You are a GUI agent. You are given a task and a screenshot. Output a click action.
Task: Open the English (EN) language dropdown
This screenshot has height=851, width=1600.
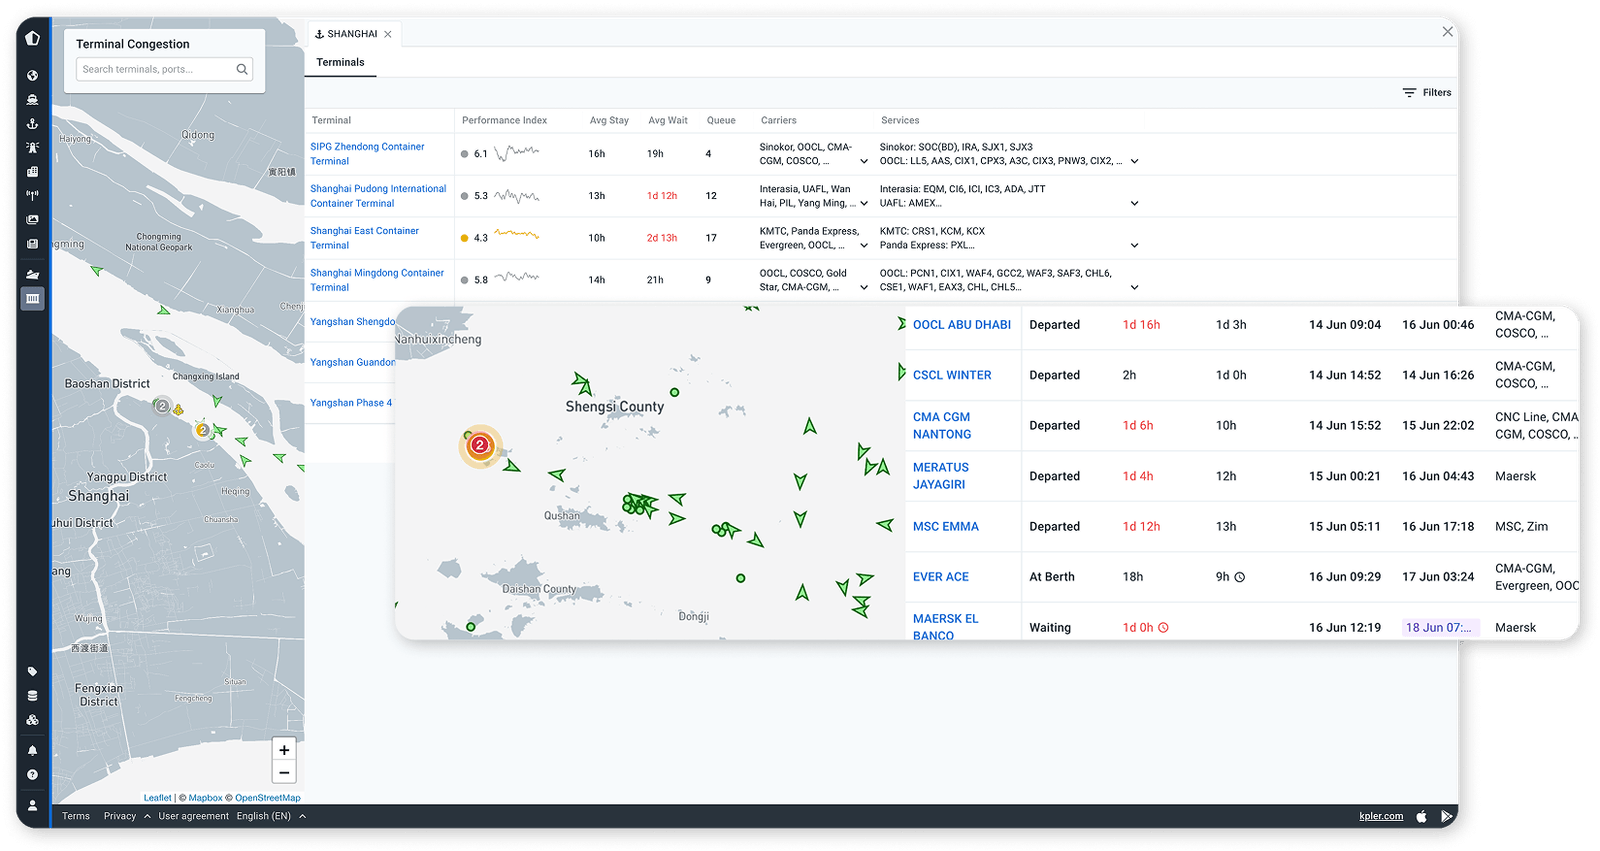tap(270, 816)
